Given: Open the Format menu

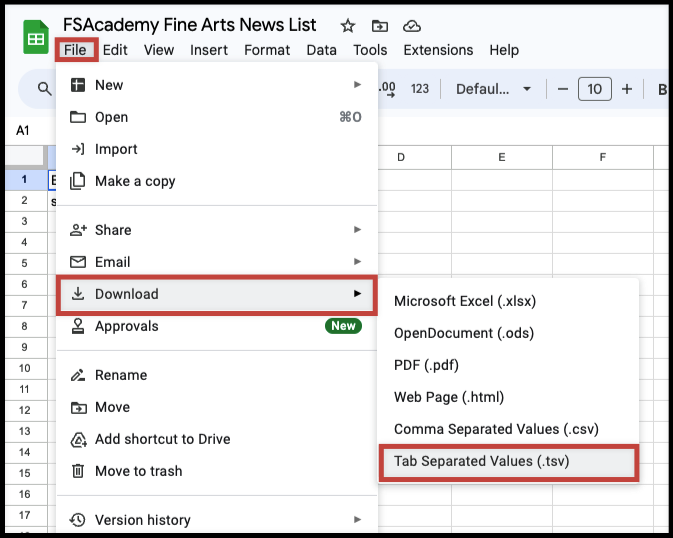Looking at the screenshot, I should pyautogui.click(x=267, y=50).
